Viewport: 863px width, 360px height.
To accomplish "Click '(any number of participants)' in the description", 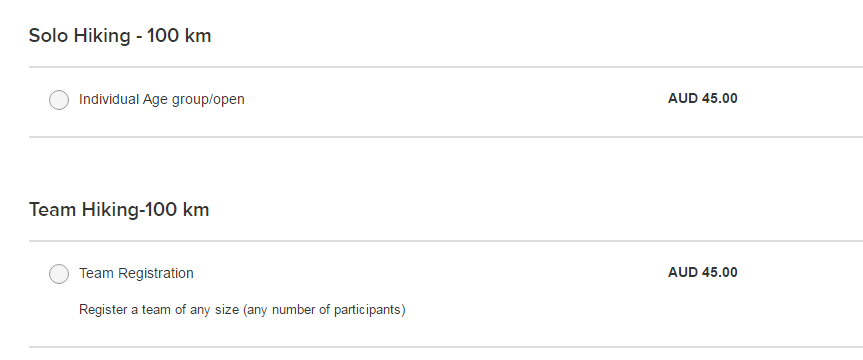I will tap(324, 310).
